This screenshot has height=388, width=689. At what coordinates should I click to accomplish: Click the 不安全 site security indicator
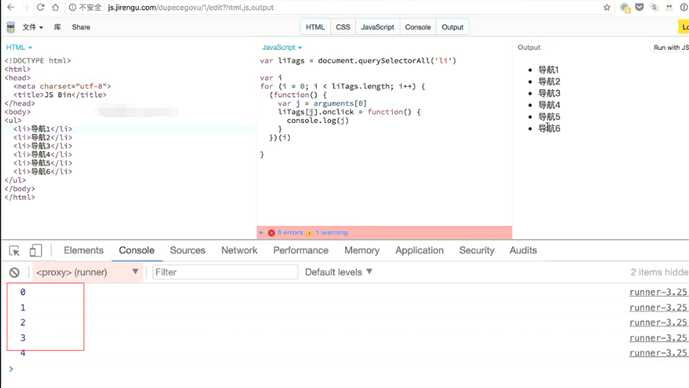point(85,7)
